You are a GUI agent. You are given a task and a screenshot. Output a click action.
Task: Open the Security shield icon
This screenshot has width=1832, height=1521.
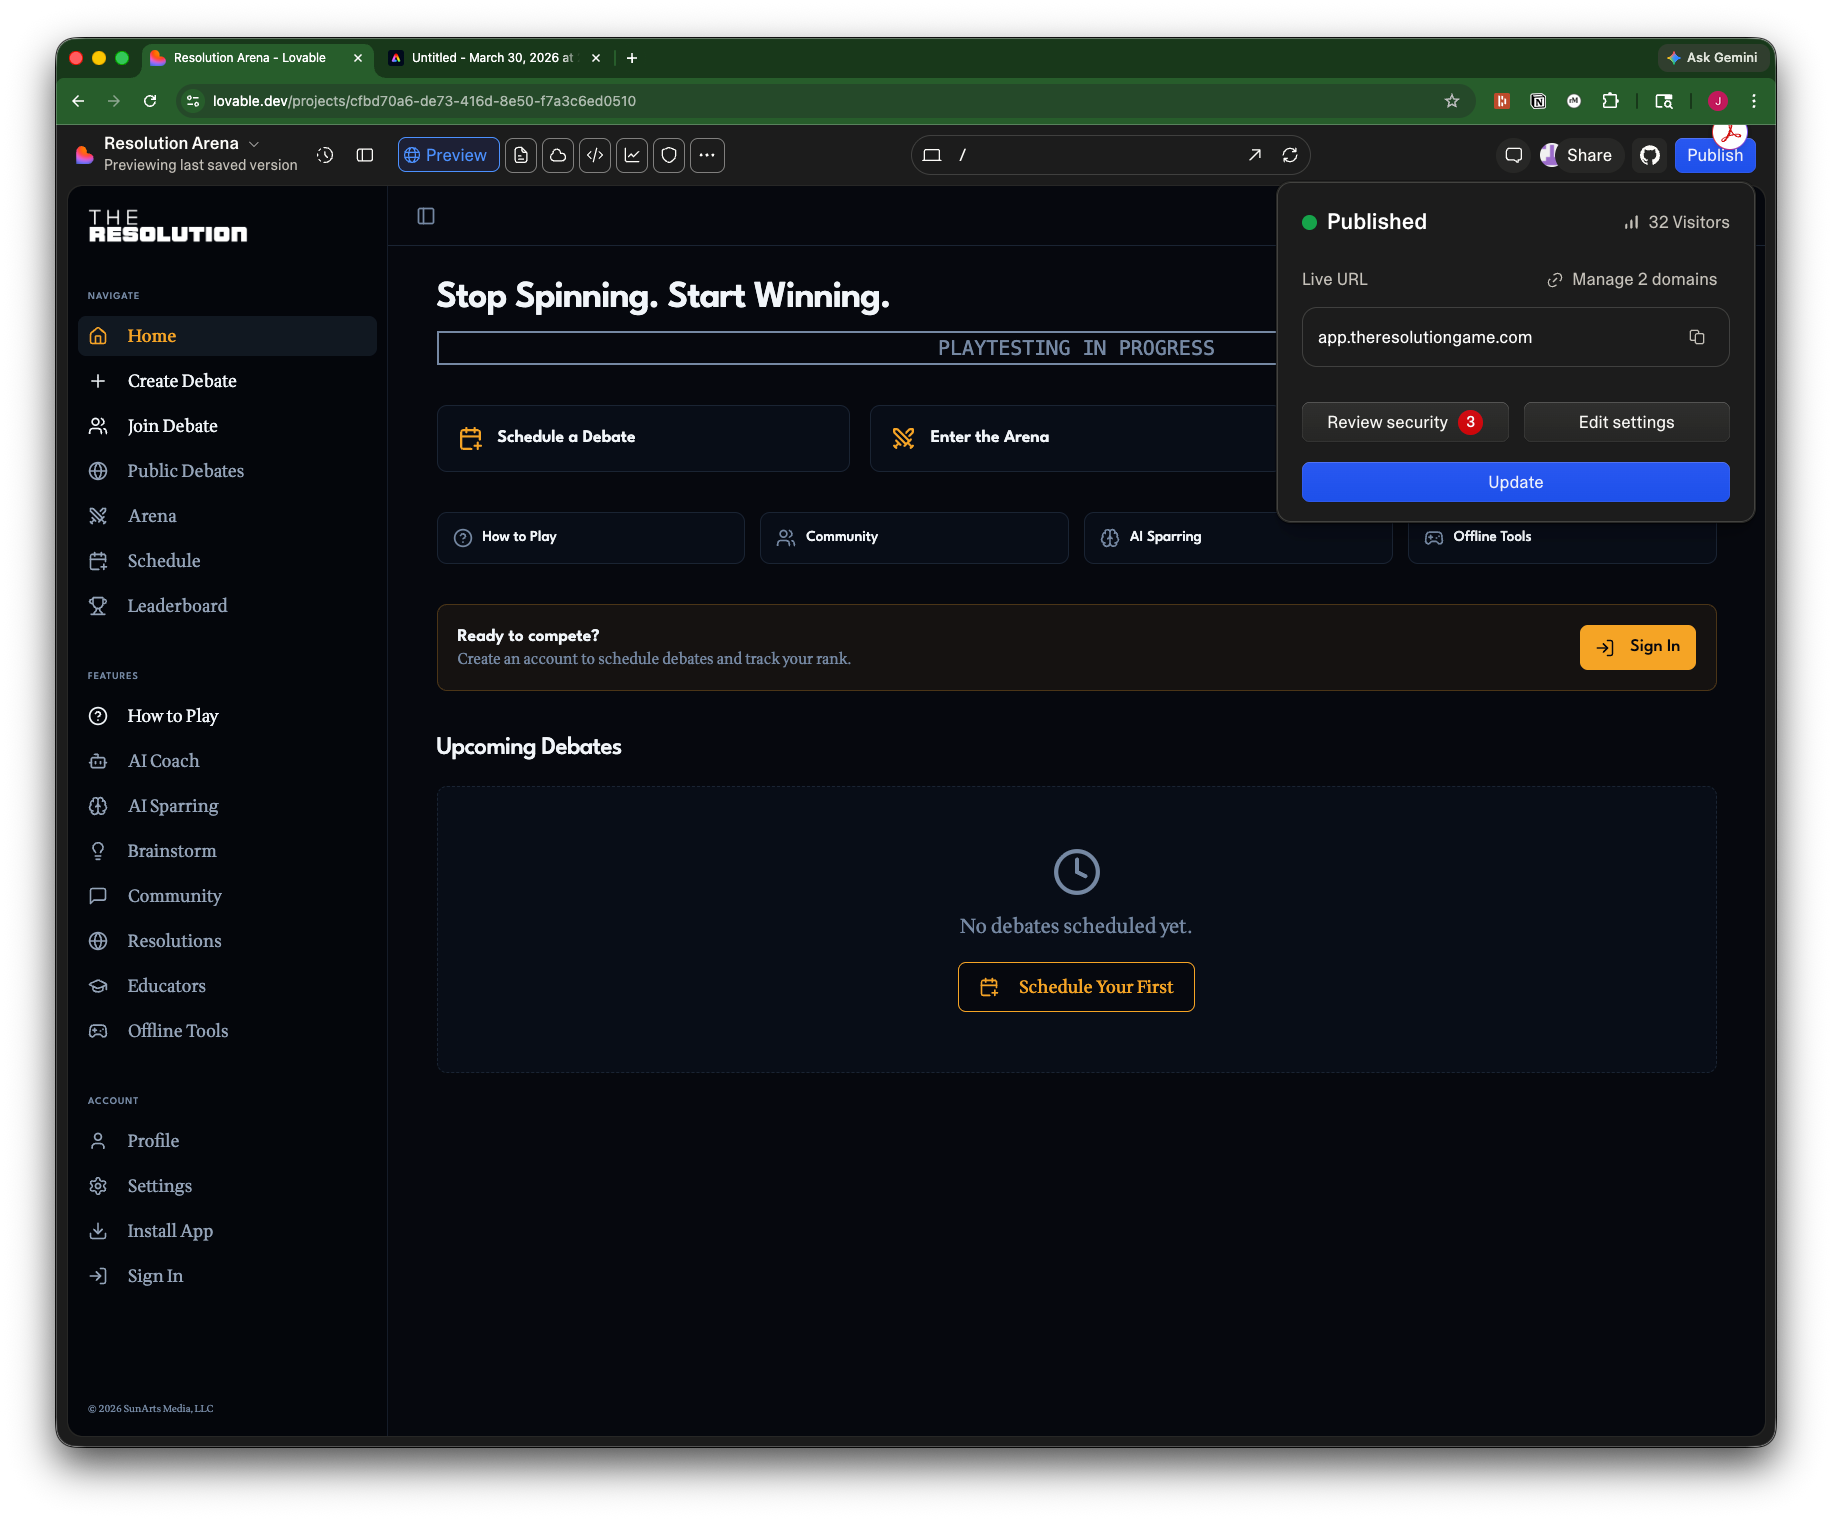(x=669, y=155)
